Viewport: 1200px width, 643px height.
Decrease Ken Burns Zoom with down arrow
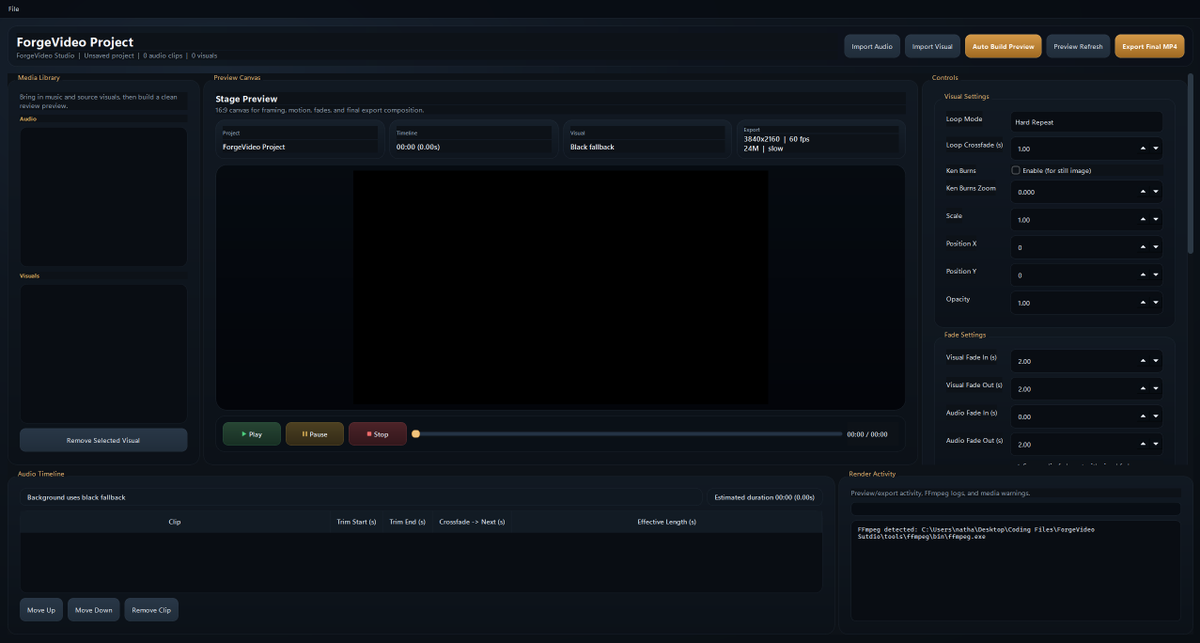1156,192
